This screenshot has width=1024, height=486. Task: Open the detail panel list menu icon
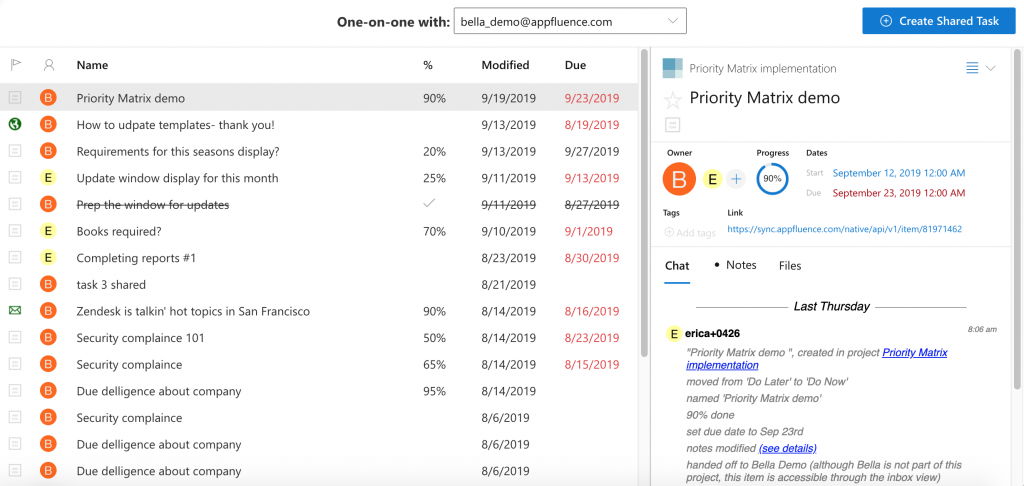[x=972, y=68]
